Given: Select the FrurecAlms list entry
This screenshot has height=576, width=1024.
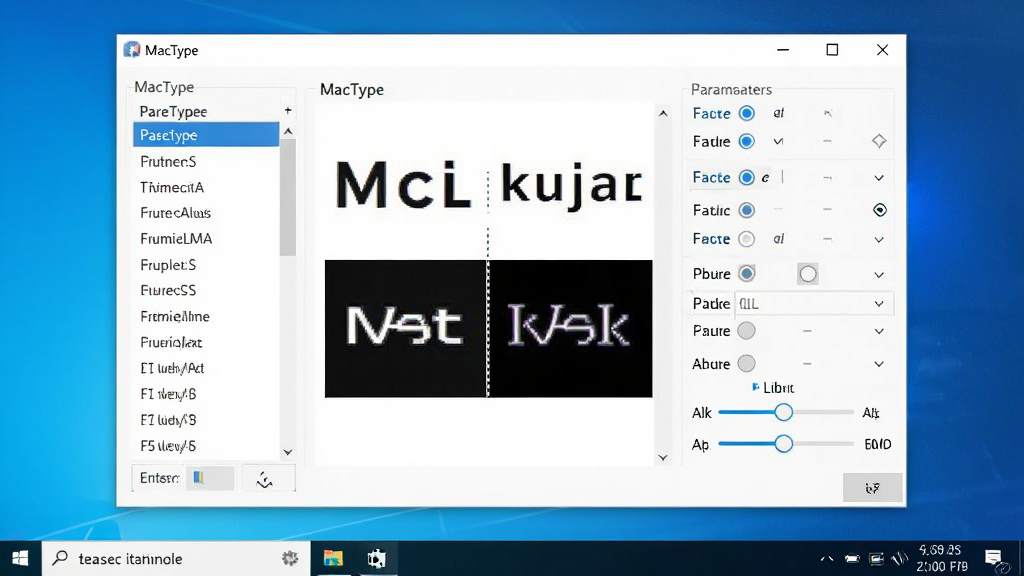Looking at the screenshot, I should click(206, 213).
